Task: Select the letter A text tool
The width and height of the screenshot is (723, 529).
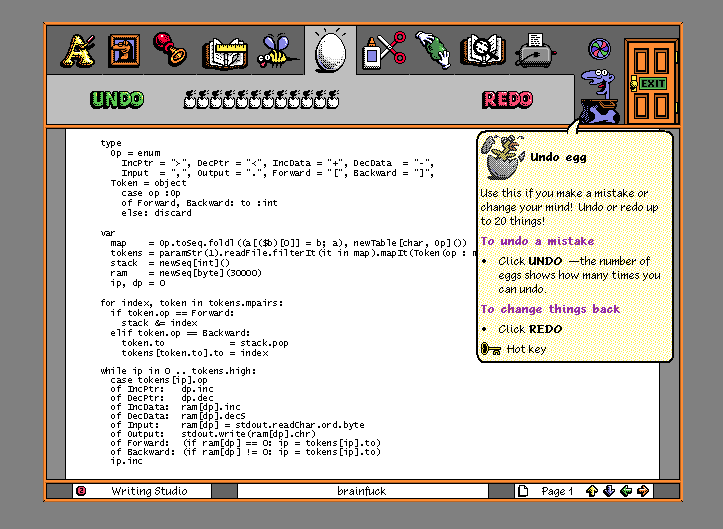Action: pos(77,51)
